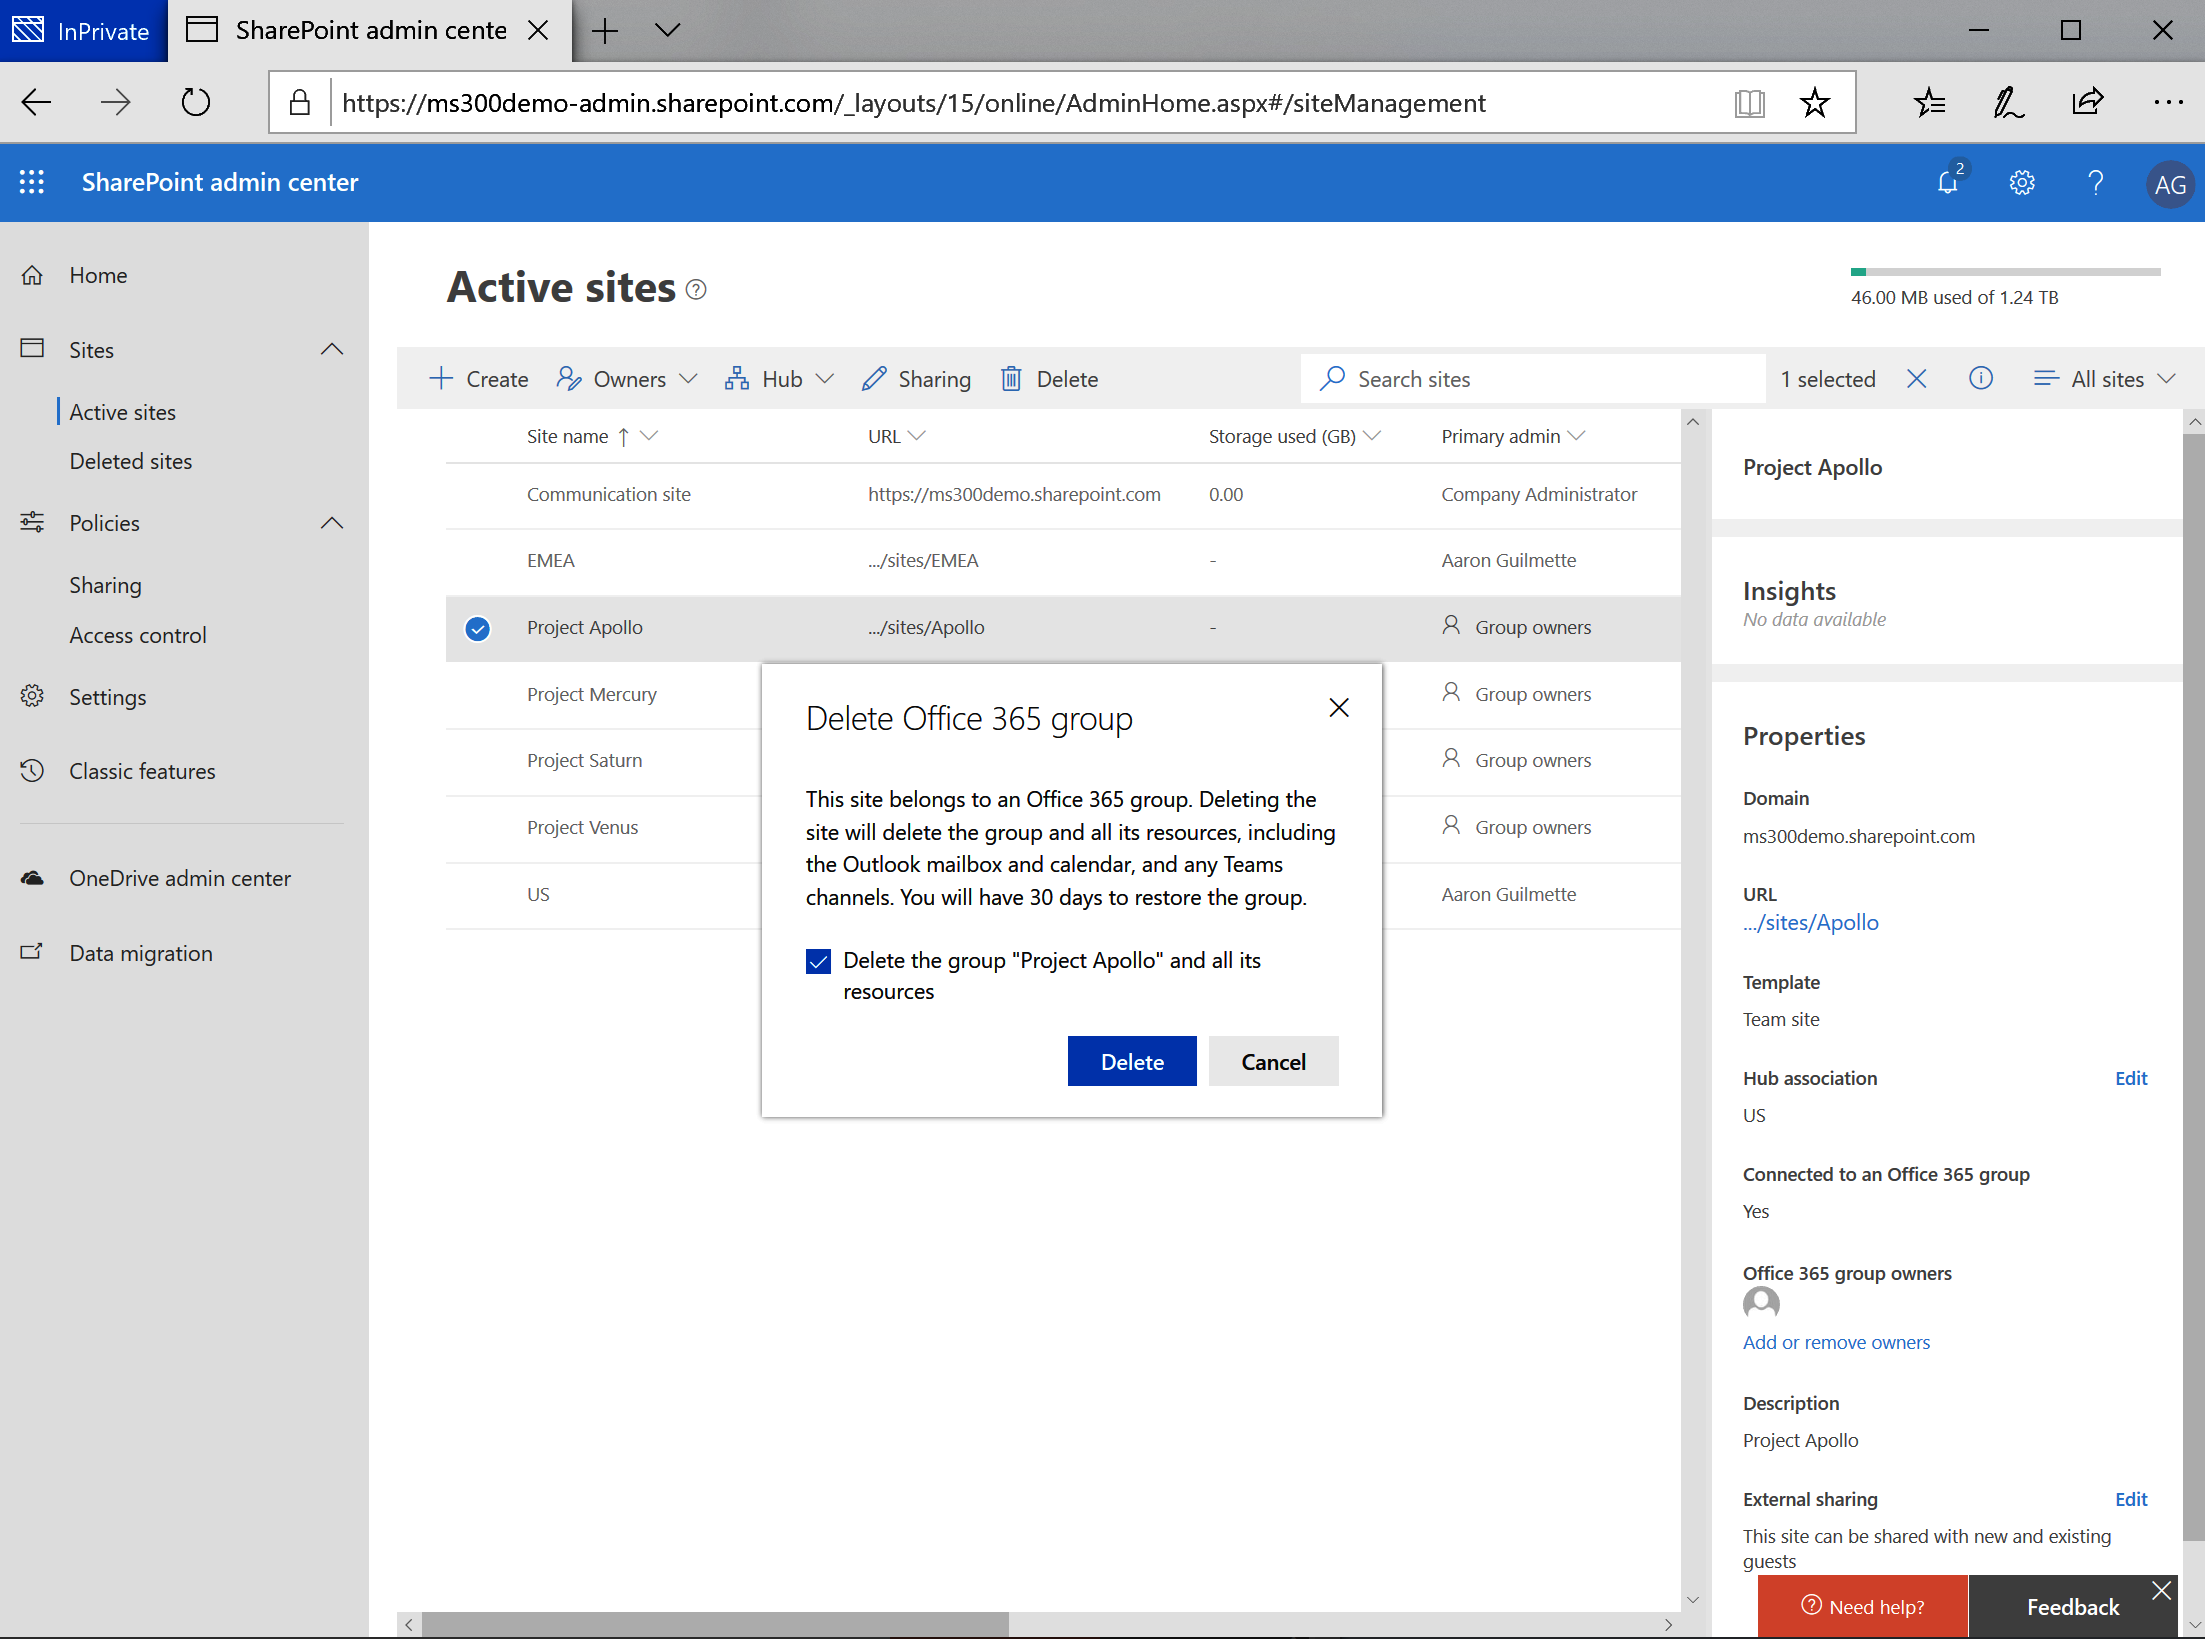This screenshot has height=1639, width=2205.
Task: Expand the Owners dropdown
Action: pyautogui.click(x=627, y=379)
